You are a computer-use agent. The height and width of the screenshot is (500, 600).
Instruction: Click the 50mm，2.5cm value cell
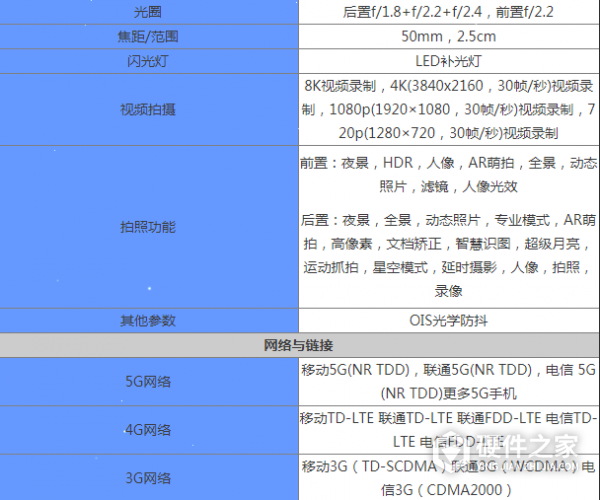(448, 37)
